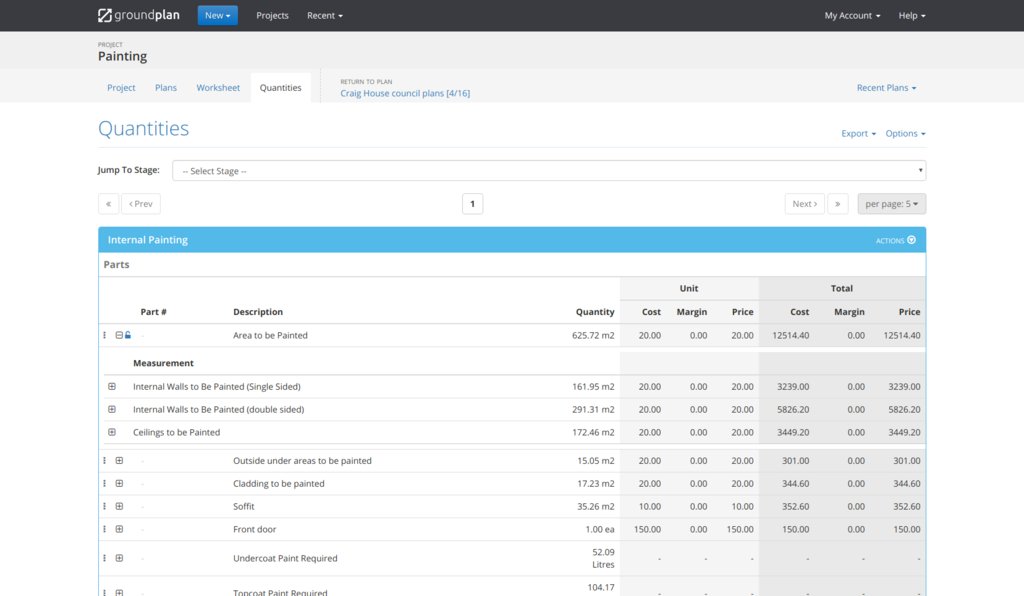
Task: Open the Export dropdown menu
Action: (858, 134)
